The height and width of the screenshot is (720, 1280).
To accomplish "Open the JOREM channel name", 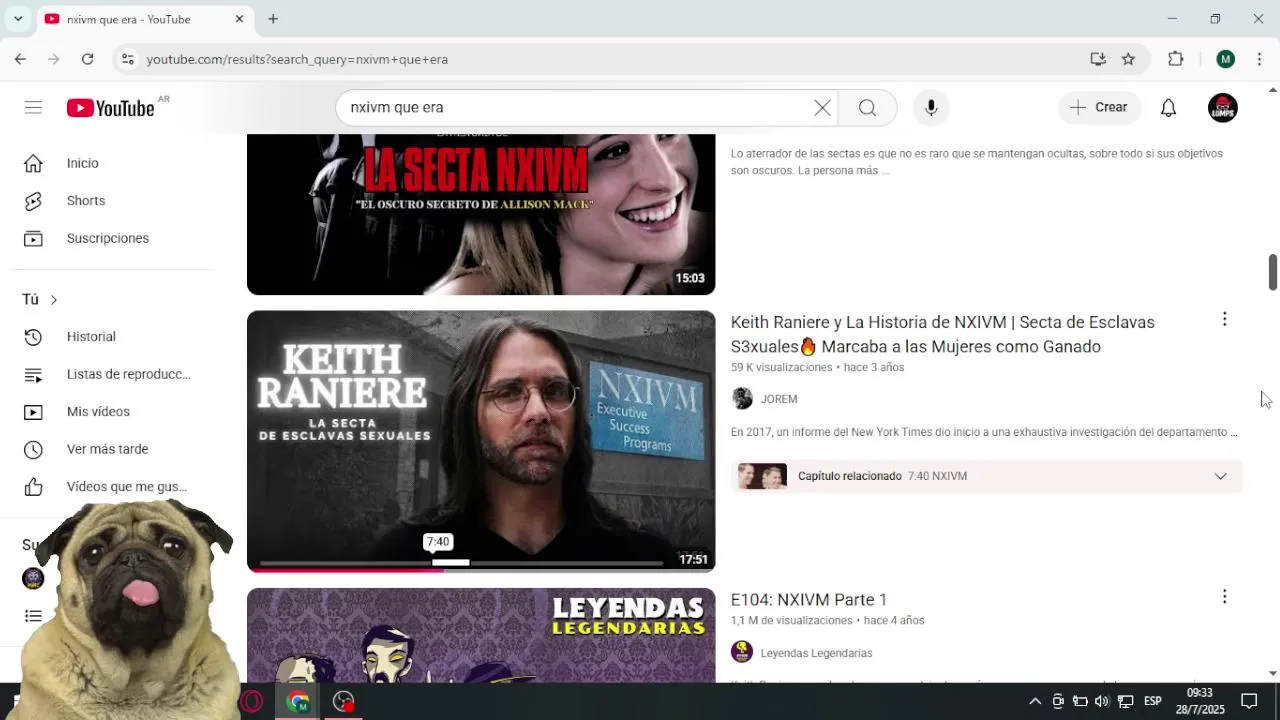I will coord(779,399).
